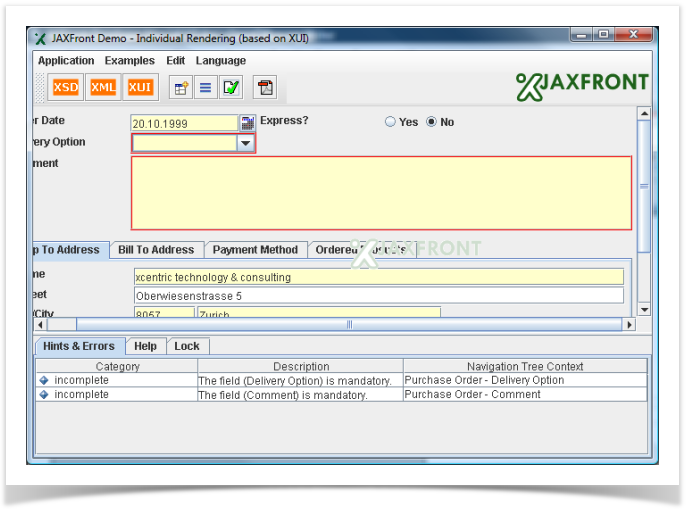Select No for Express
693x514 pixels.
432,122
